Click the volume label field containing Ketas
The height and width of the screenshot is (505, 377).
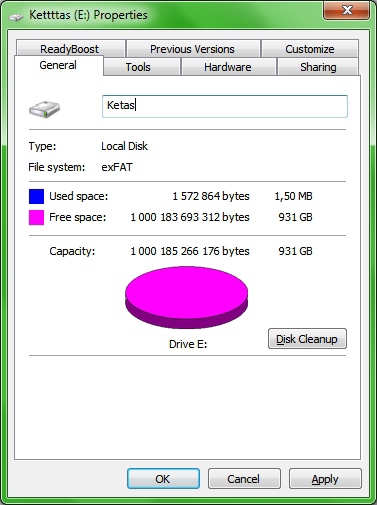[x=225, y=106]
